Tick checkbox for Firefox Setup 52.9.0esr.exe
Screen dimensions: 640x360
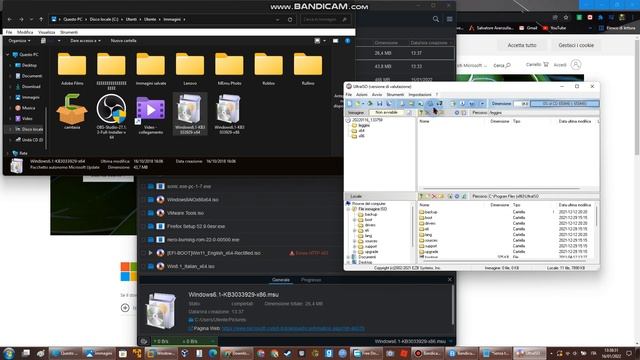tap(143, 226)
